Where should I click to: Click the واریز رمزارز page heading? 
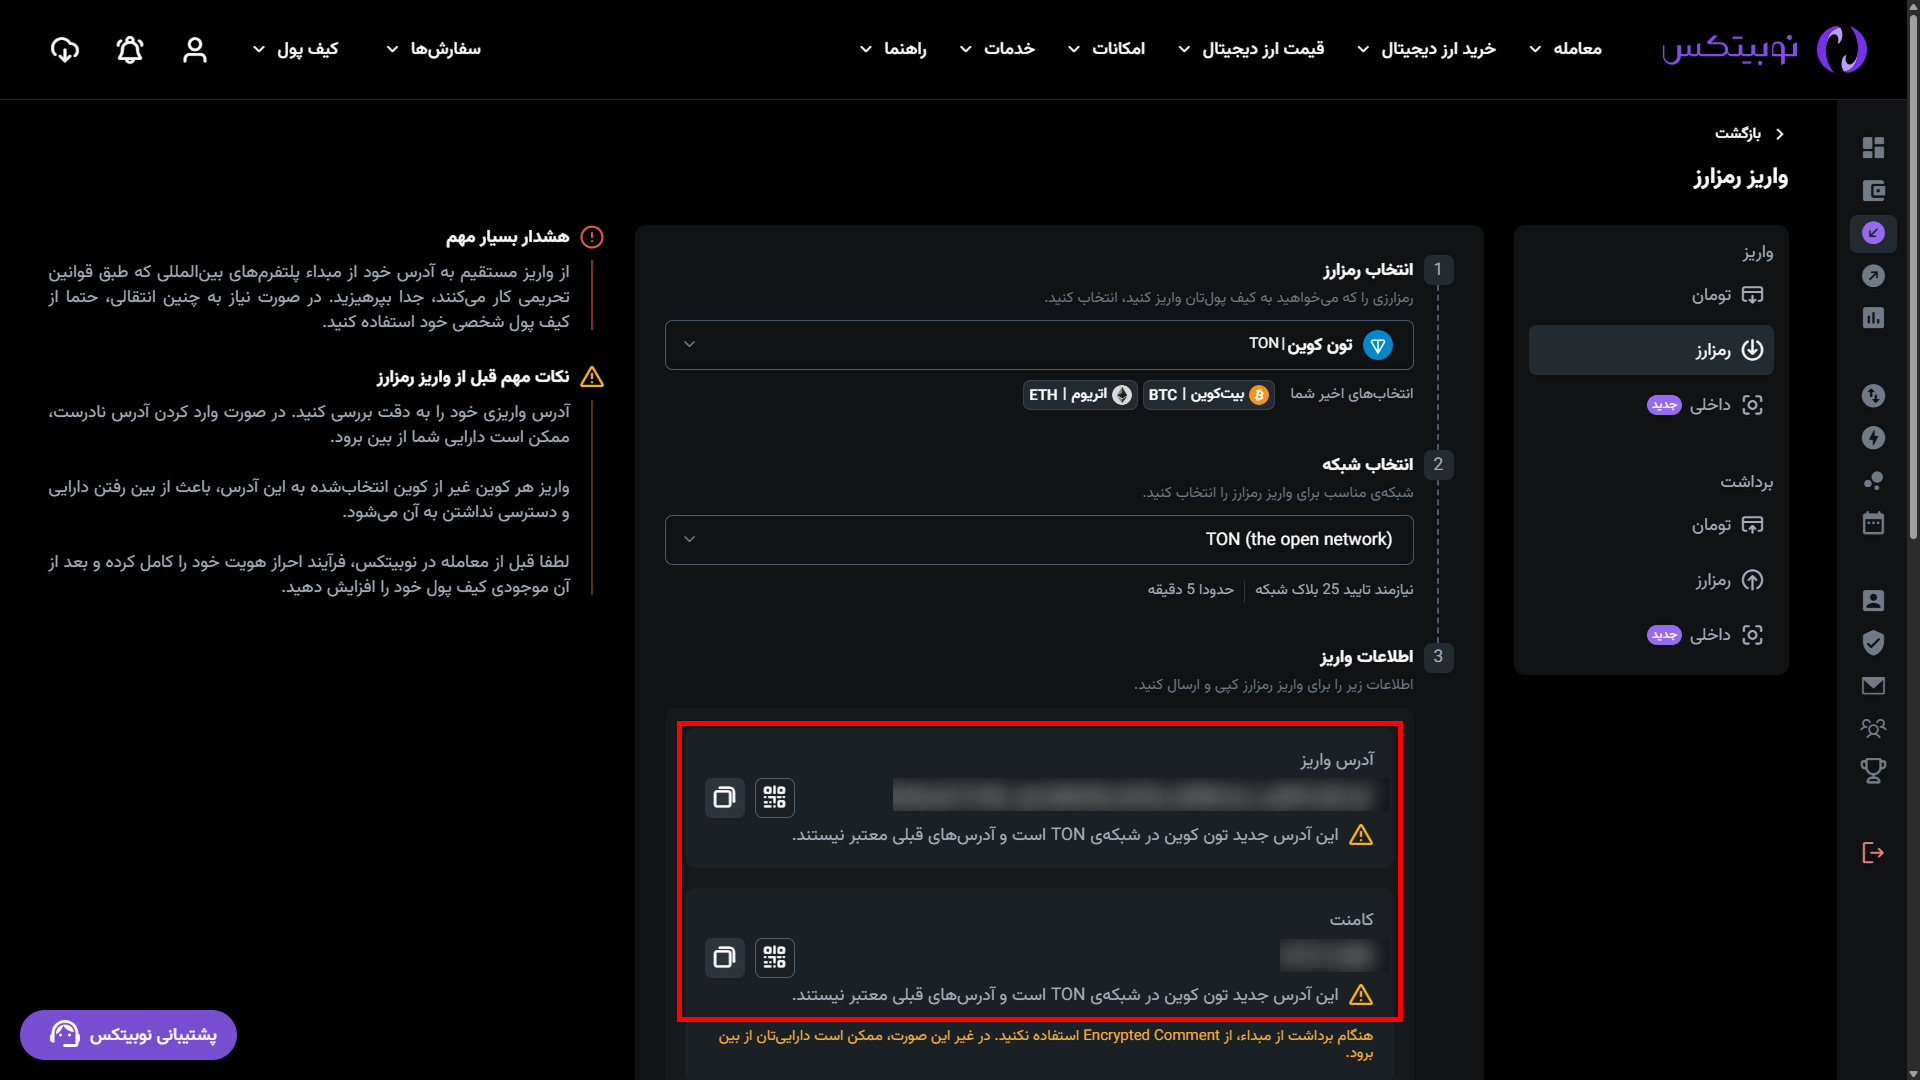pos(1740,178)
